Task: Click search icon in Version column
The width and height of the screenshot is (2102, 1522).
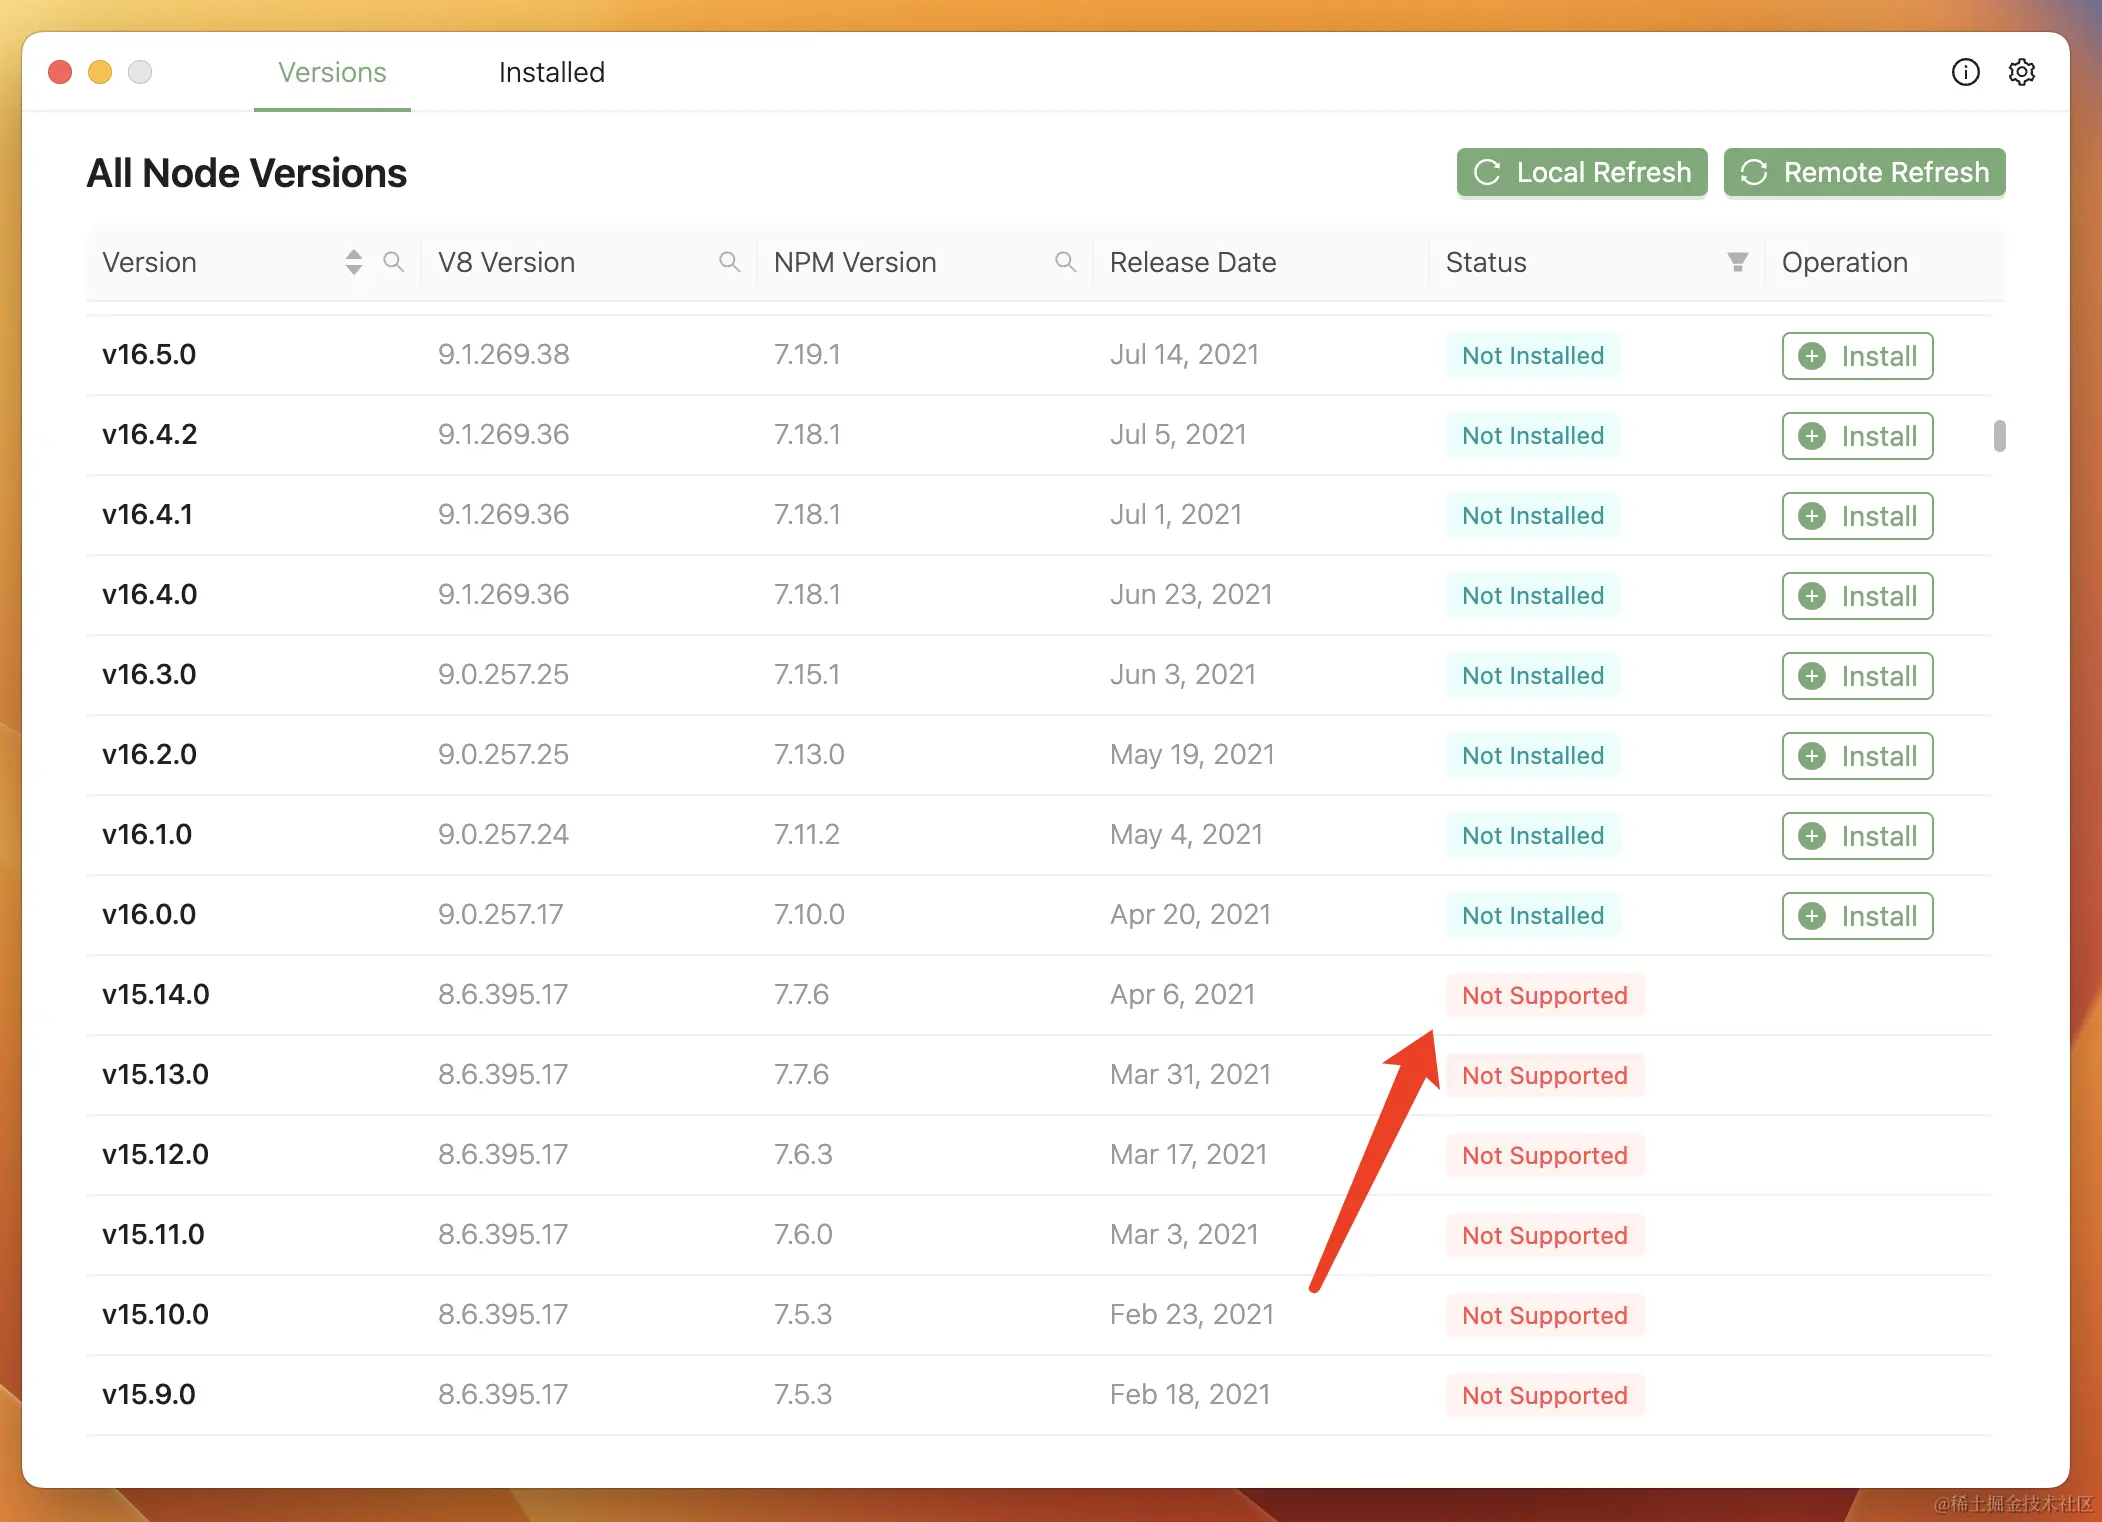Action: pos(394,262)
